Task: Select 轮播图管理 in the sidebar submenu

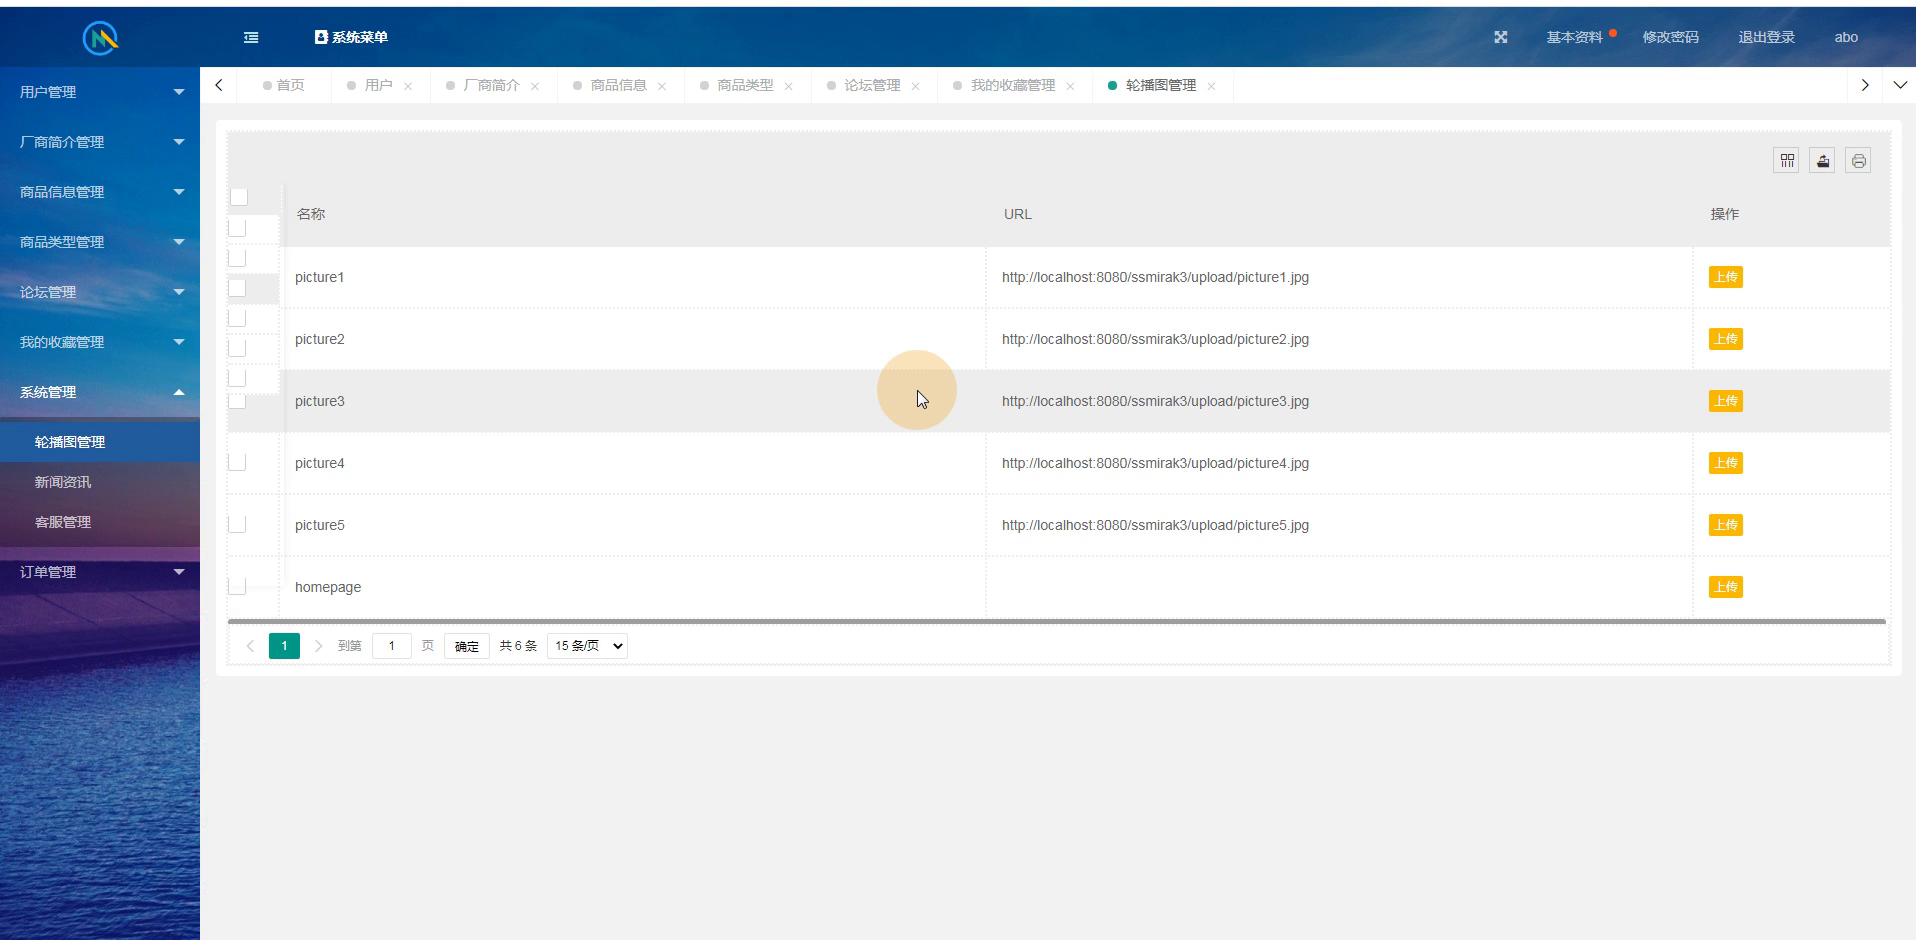Action: tap(100, 442)
